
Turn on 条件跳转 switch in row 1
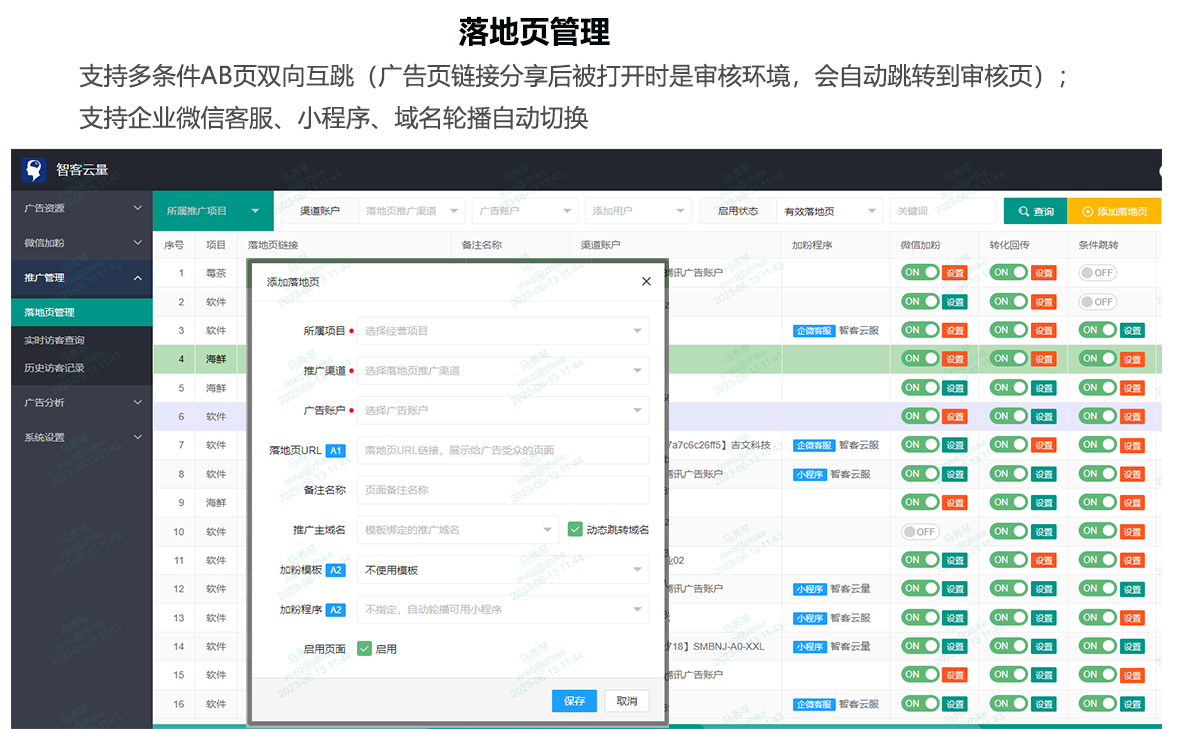point(1097,272)
